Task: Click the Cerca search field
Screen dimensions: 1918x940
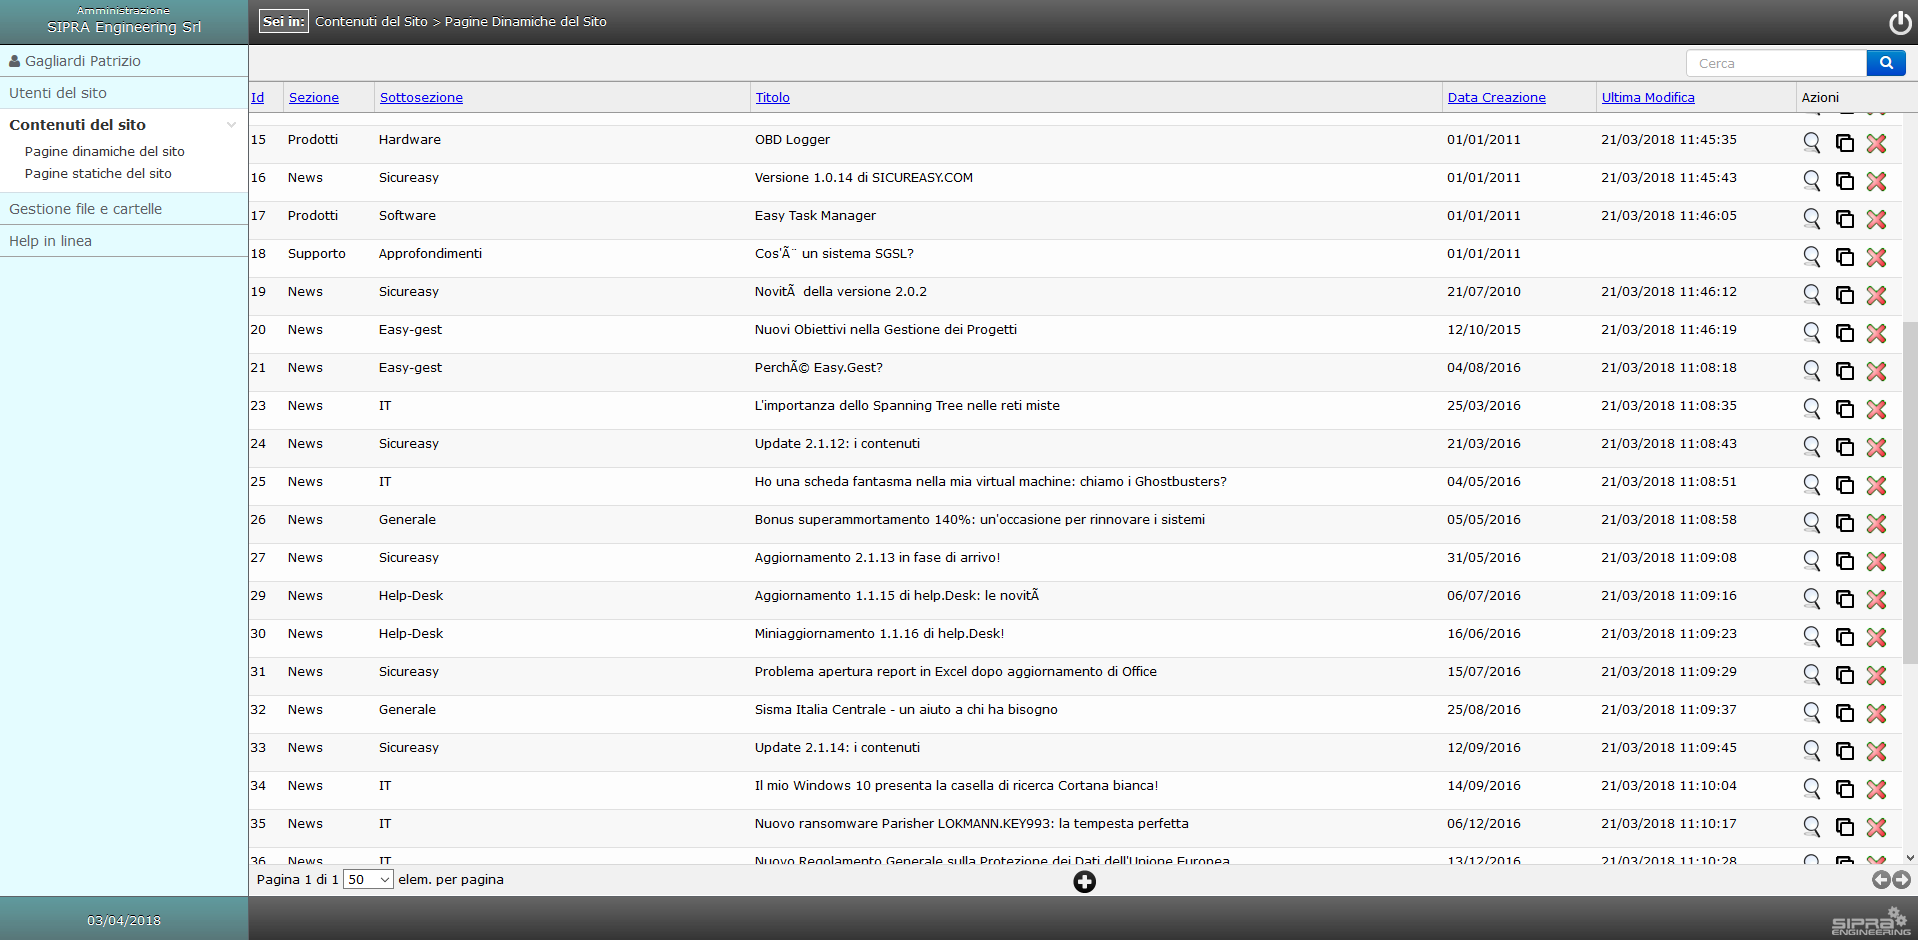Action: pyautogui.click(x=1776, y=63)
